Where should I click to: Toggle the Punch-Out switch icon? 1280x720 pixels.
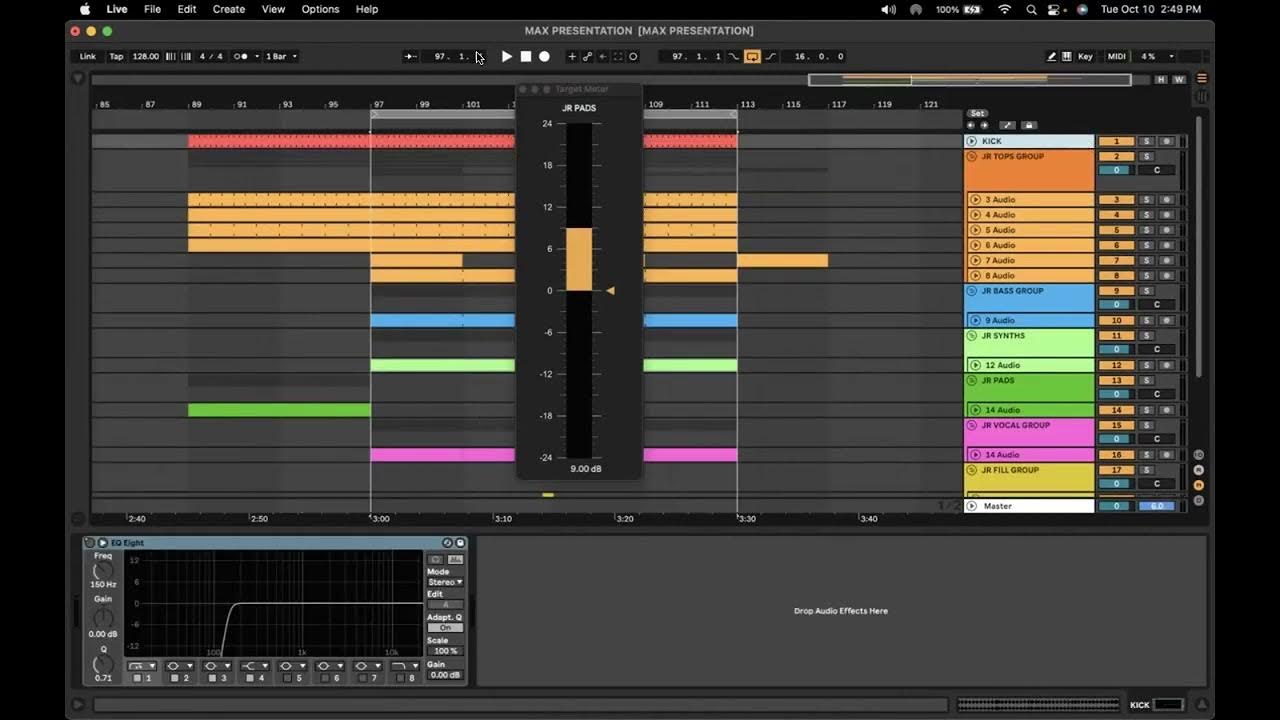click(x=771, y=56)
